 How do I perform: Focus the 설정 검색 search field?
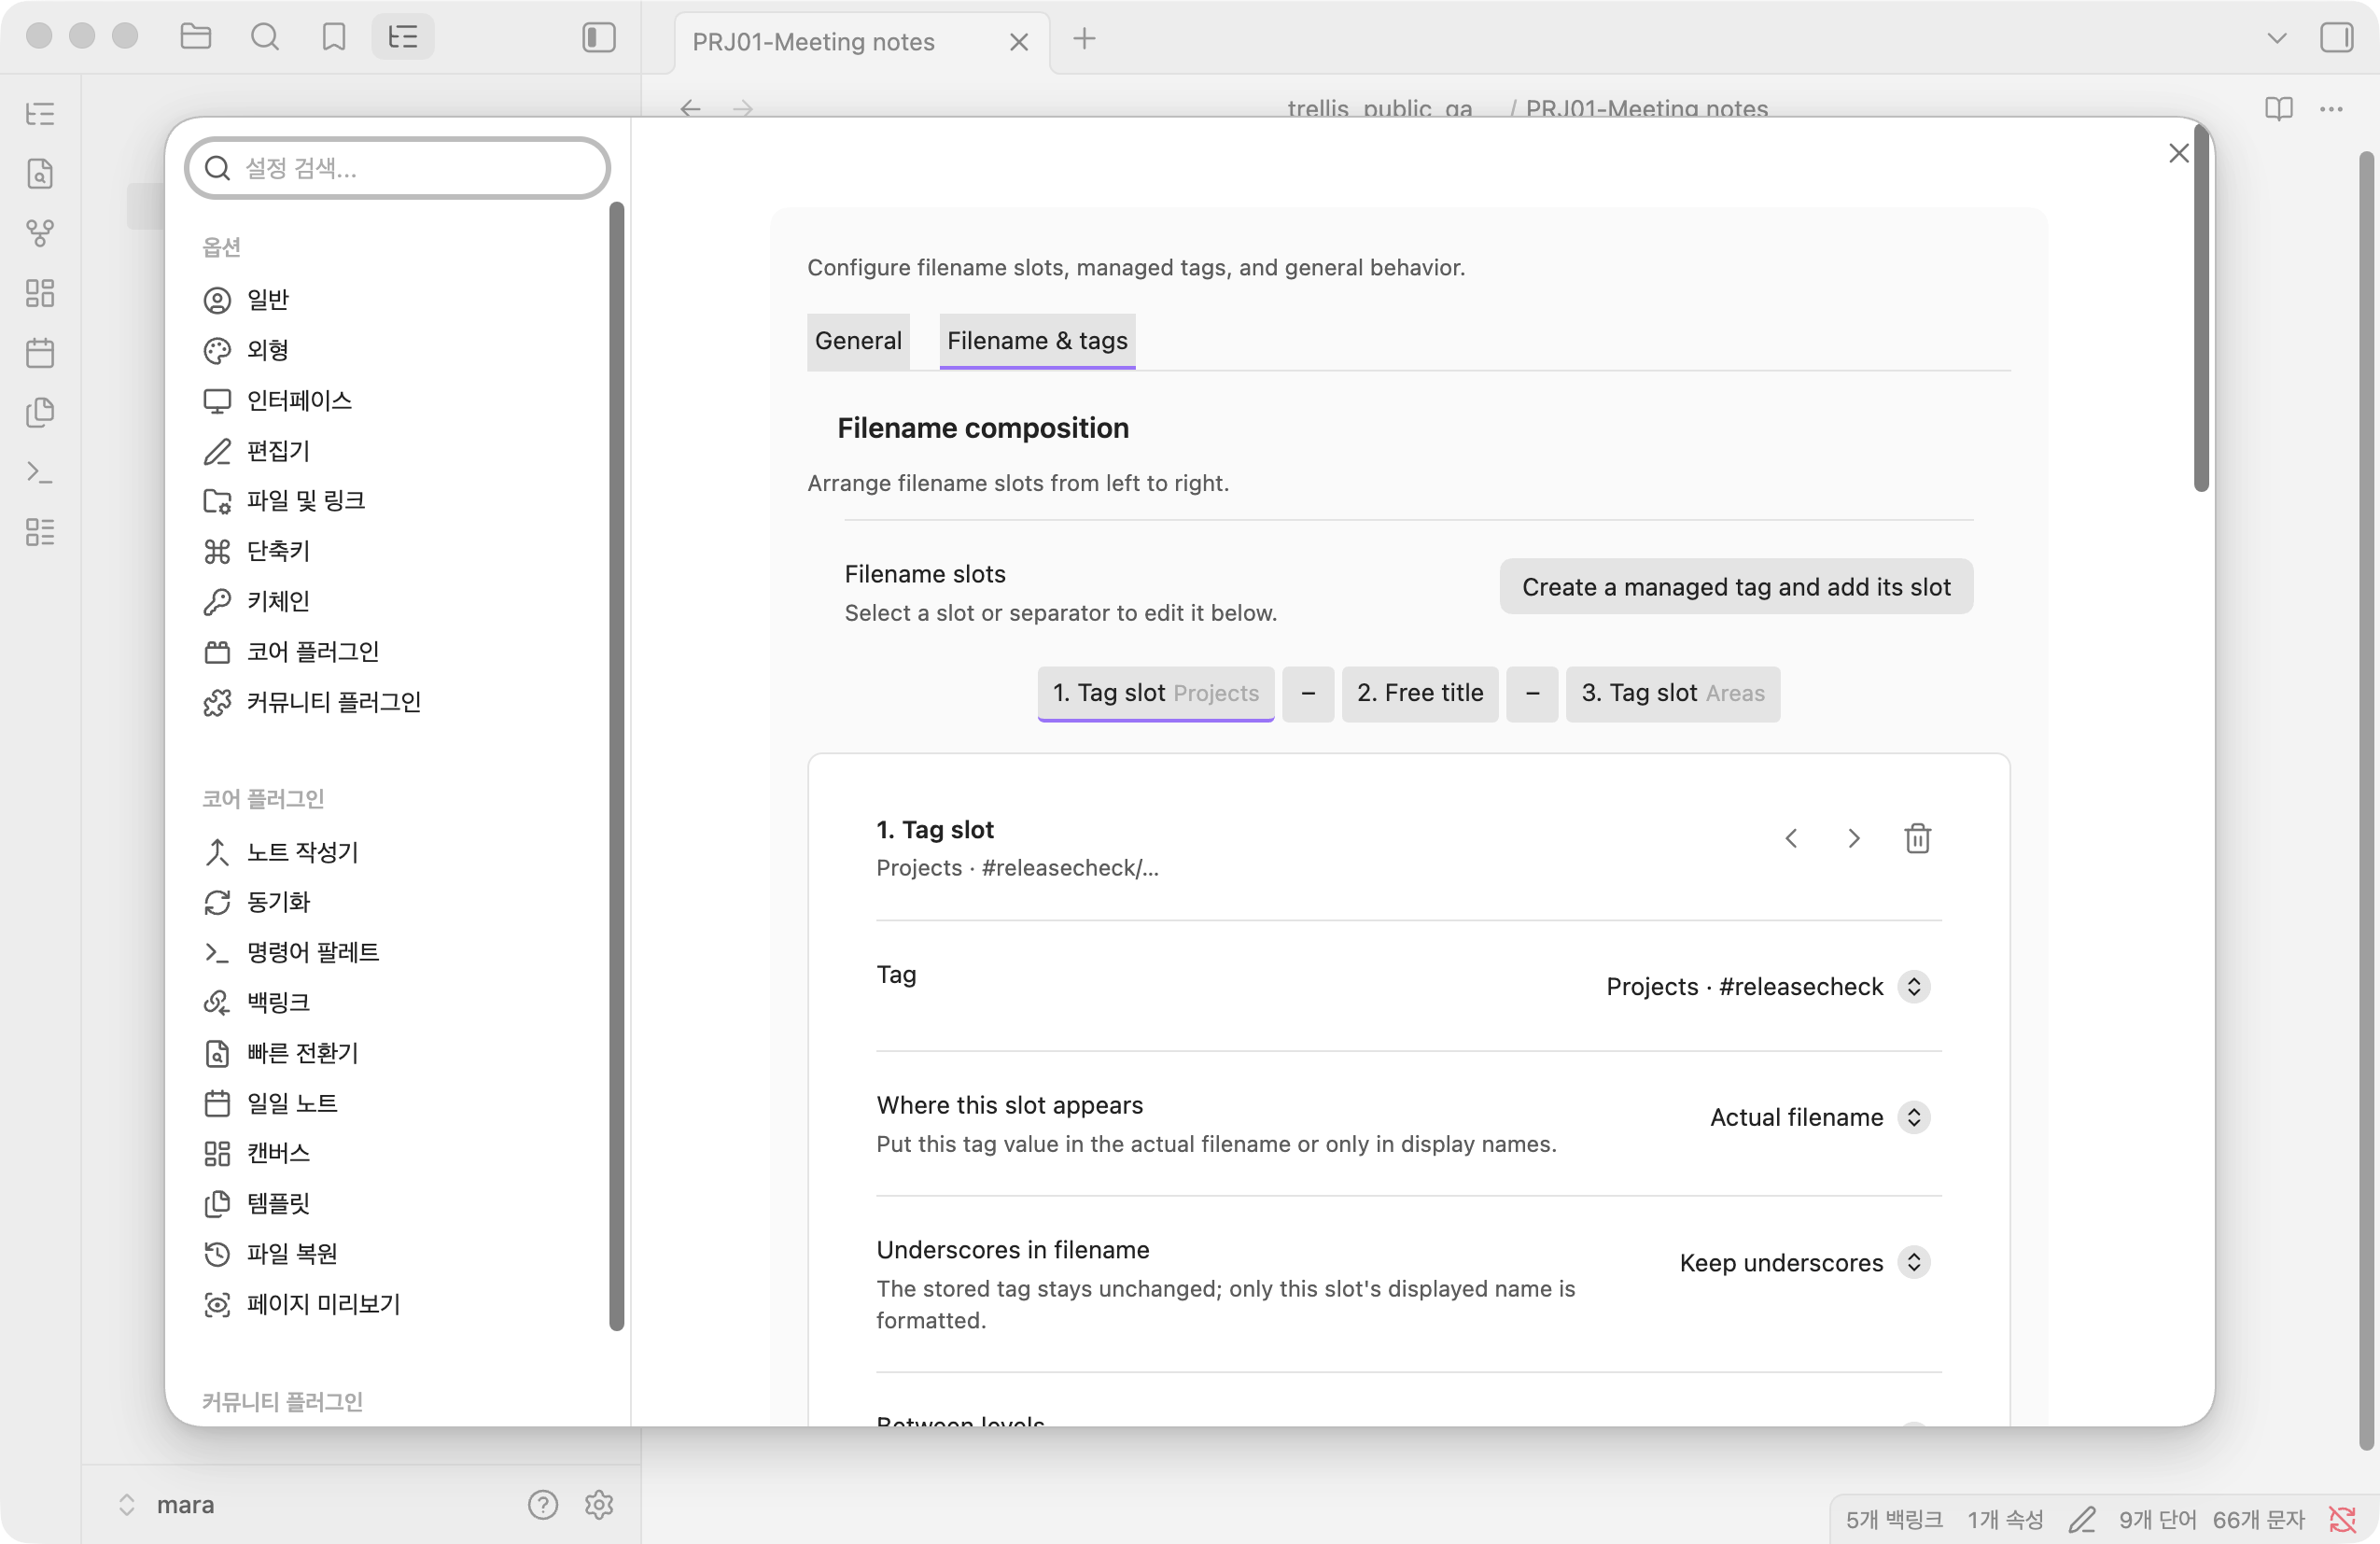click(x=398, y=168)
